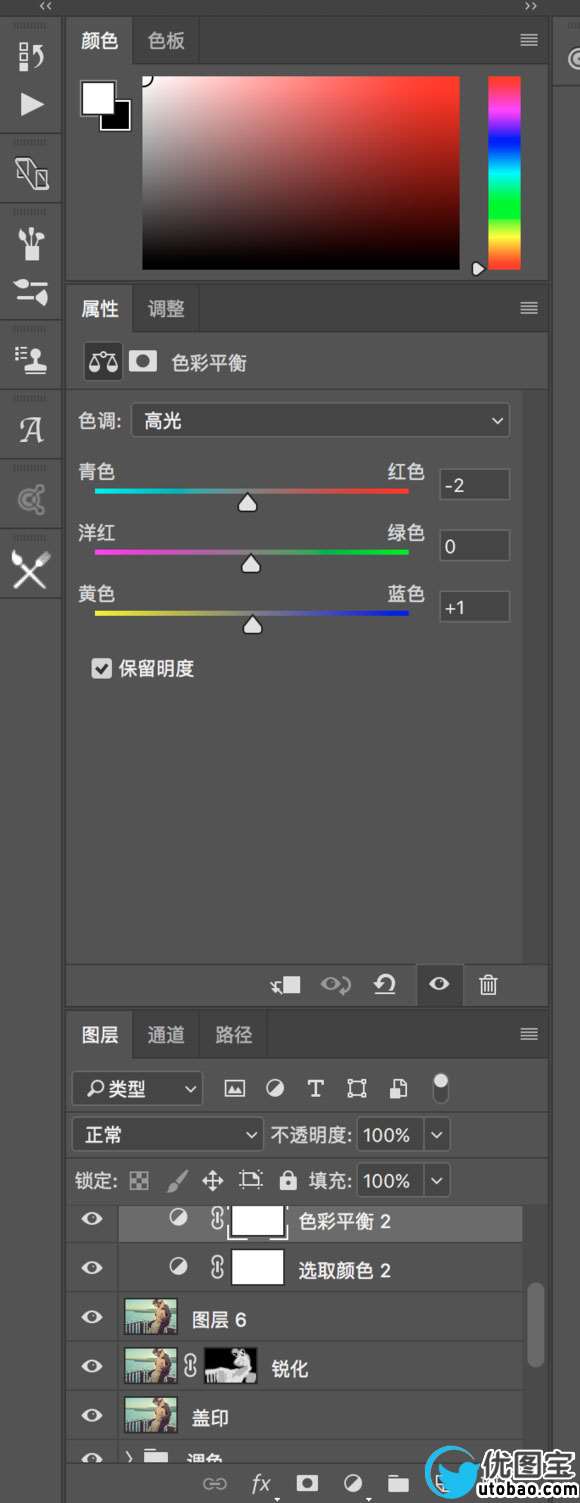Screen dimensions: 580x1503
Task: Select the mask icon beside 色彩平衡
Action: click(143, 361)
